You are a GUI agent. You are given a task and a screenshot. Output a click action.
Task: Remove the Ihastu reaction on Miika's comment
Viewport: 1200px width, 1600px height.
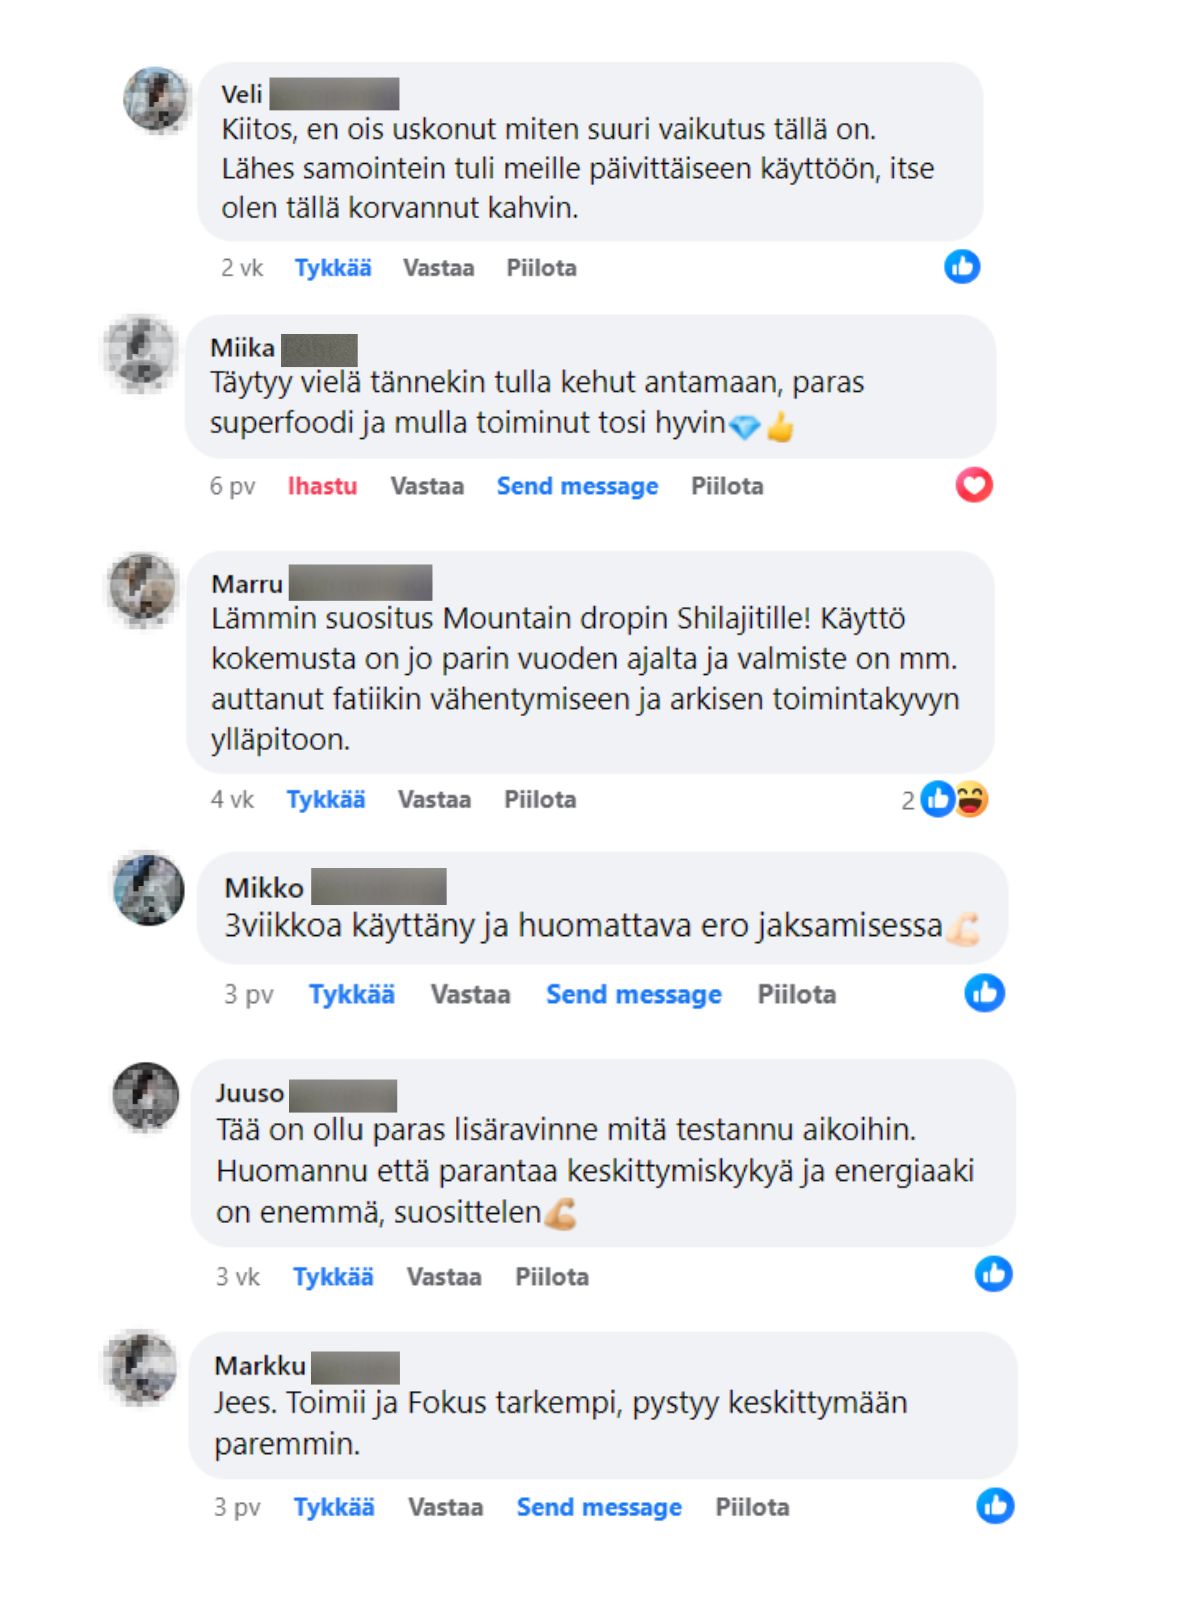(x=322, y=486)
